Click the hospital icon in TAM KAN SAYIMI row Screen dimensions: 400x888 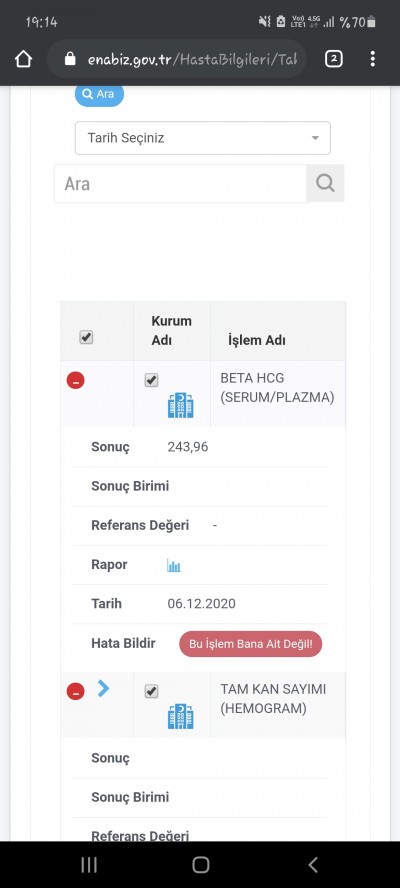click(x=181, y=716)
